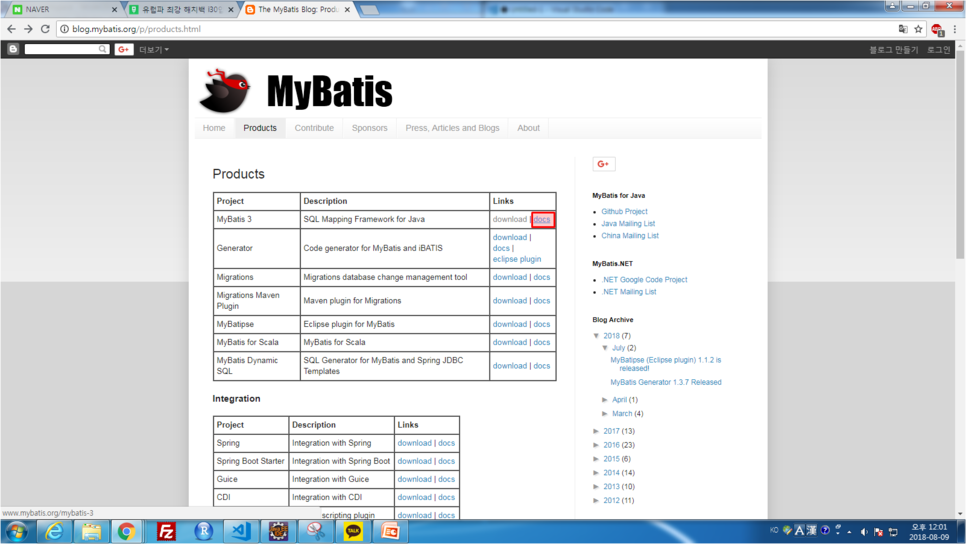Click the search magnifier in Blogger navbar

(x=103, y=49)
